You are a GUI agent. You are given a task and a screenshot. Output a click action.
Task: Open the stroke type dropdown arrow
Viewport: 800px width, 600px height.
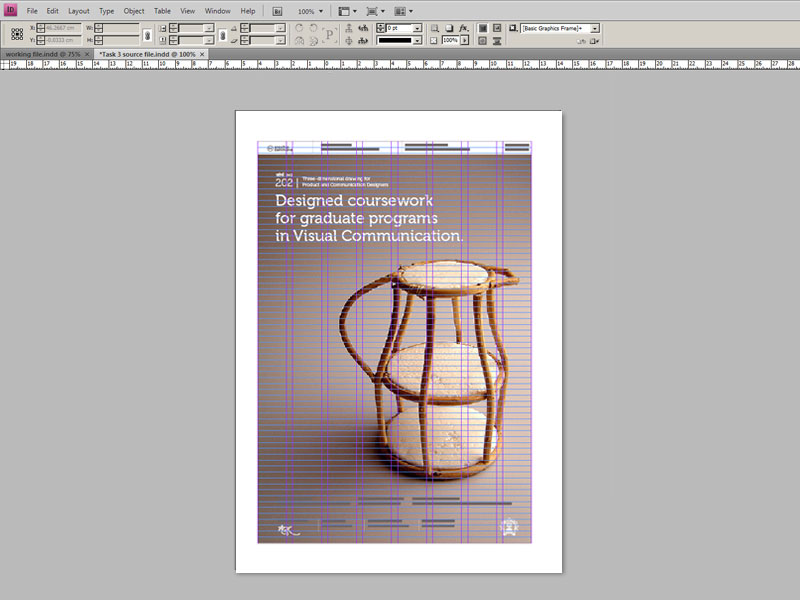417,40
